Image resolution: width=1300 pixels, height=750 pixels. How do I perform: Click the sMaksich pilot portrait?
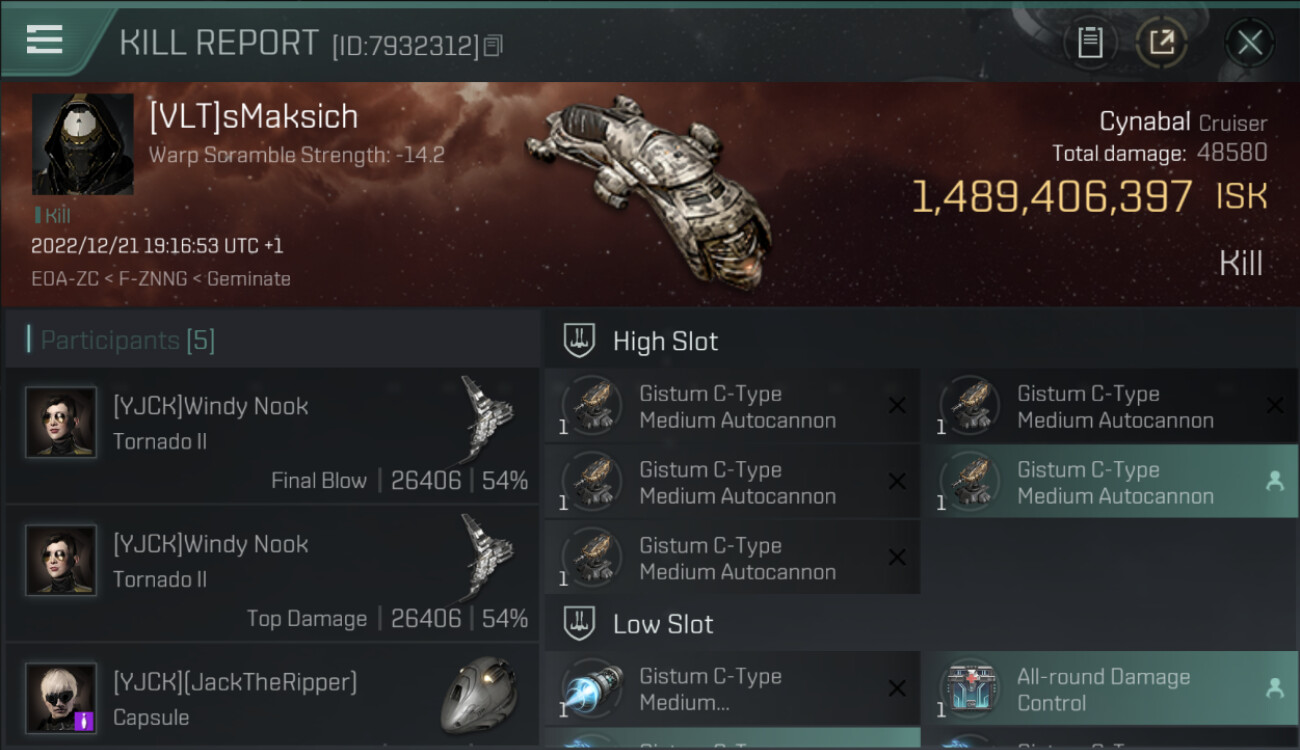83,144
